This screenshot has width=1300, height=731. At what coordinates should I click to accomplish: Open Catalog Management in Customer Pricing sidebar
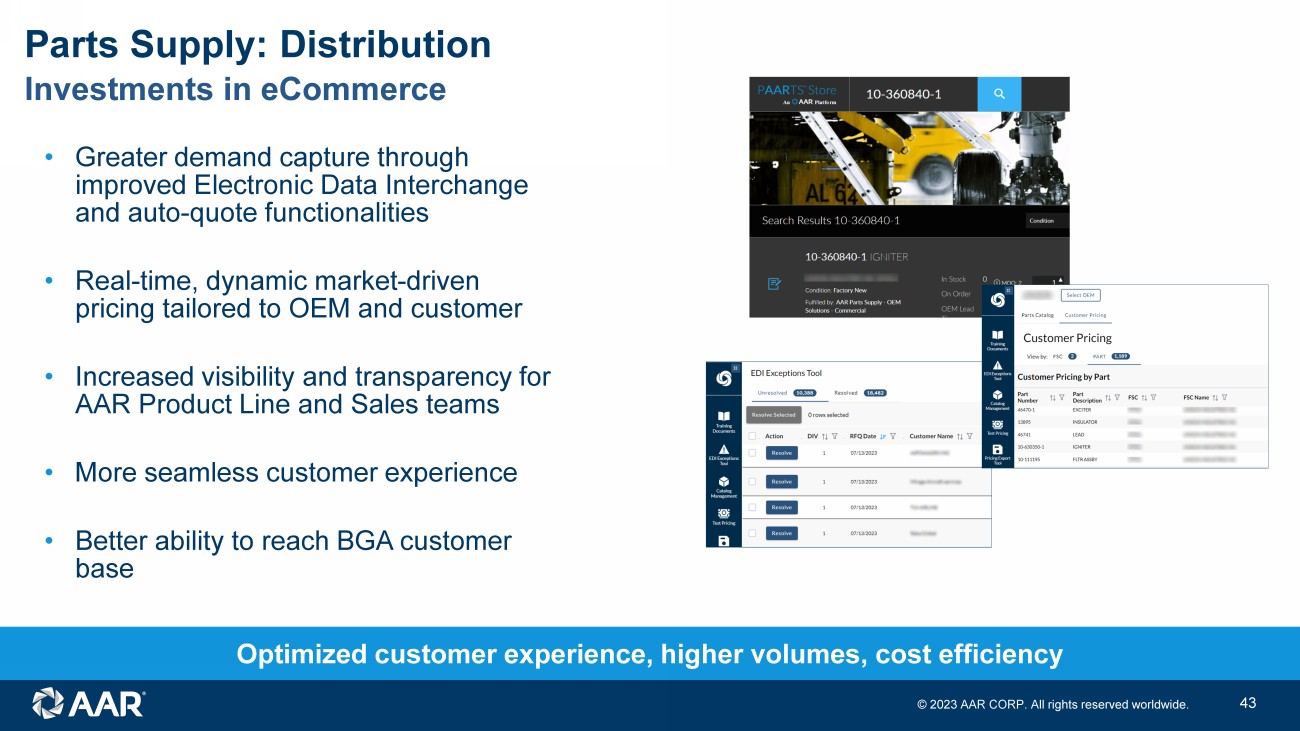click(997, 402)
